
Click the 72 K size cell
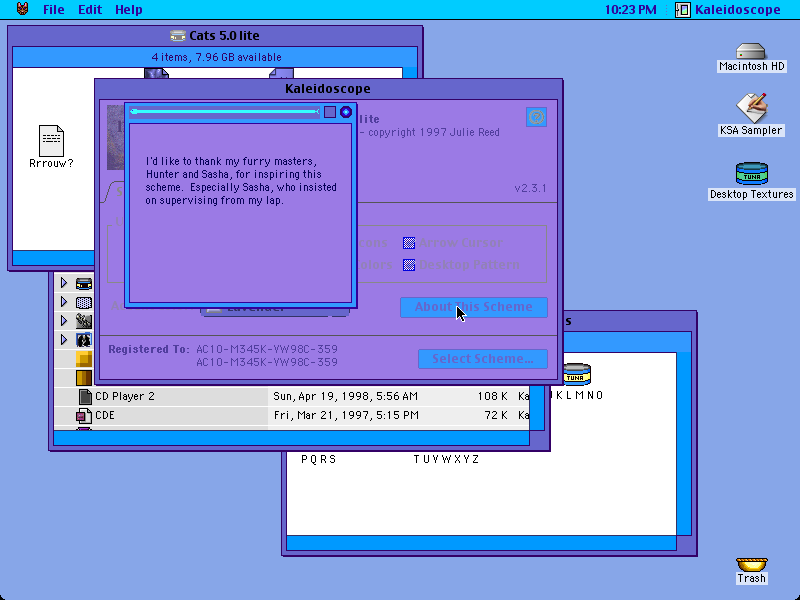[496, 416]
